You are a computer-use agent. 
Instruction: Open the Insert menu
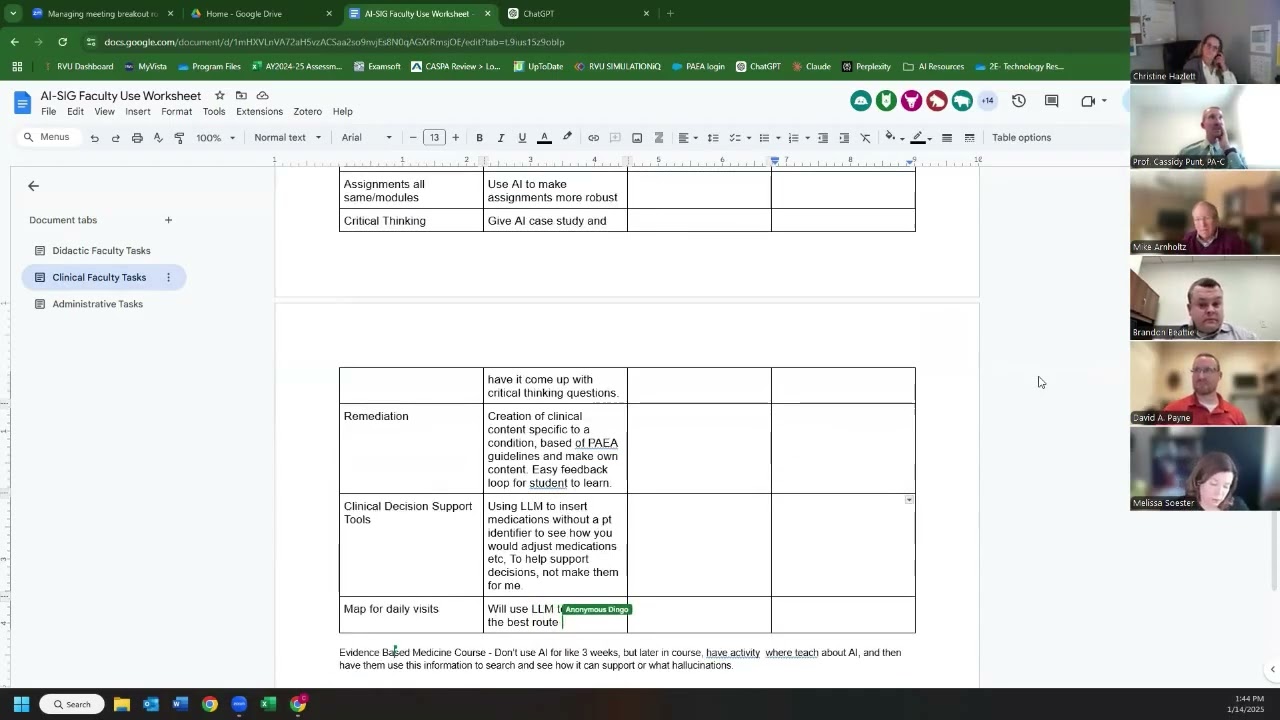coord(138,112)
